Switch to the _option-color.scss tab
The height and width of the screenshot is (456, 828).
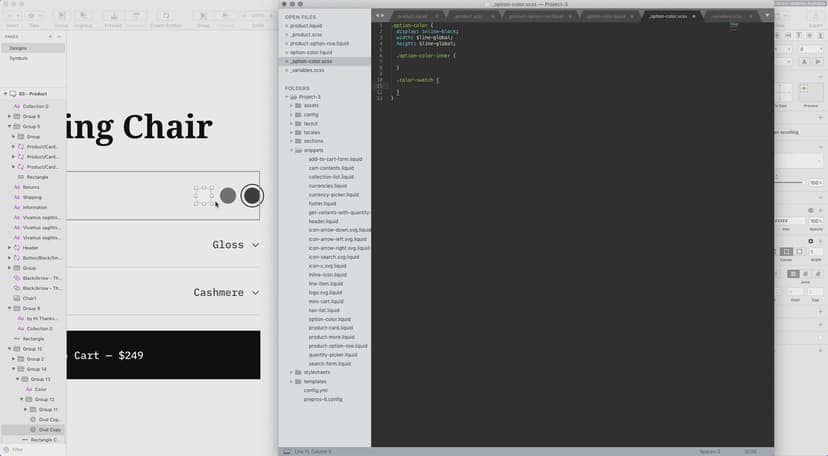tap(667, 17)
